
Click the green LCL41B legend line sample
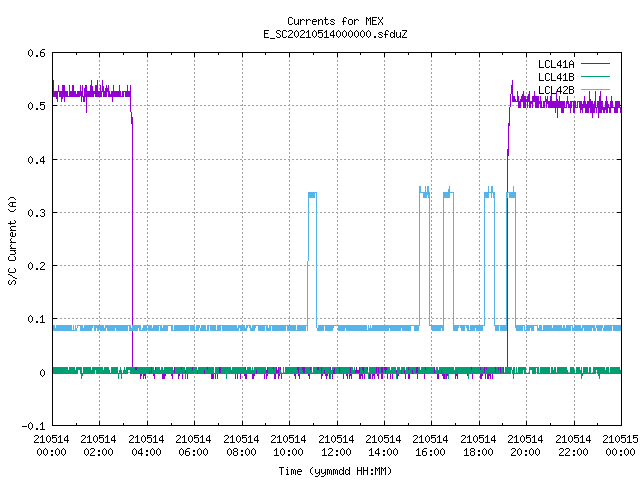tap(595, 77)
